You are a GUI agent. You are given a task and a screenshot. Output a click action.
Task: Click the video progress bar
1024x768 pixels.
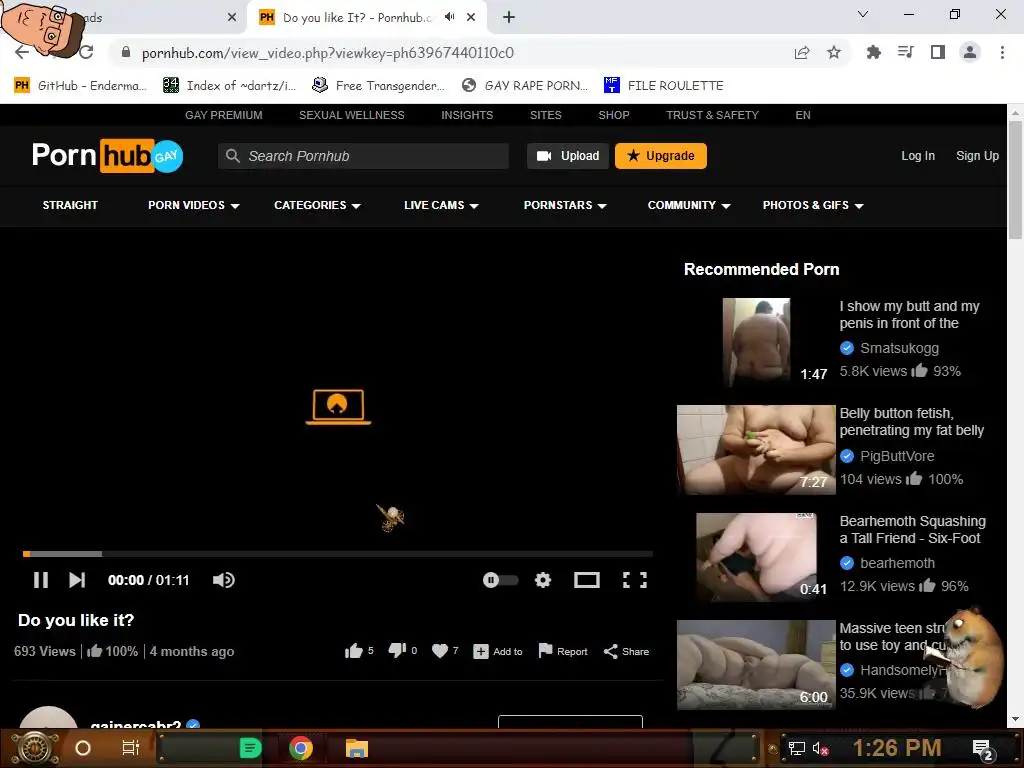click(x=338, y=554)
